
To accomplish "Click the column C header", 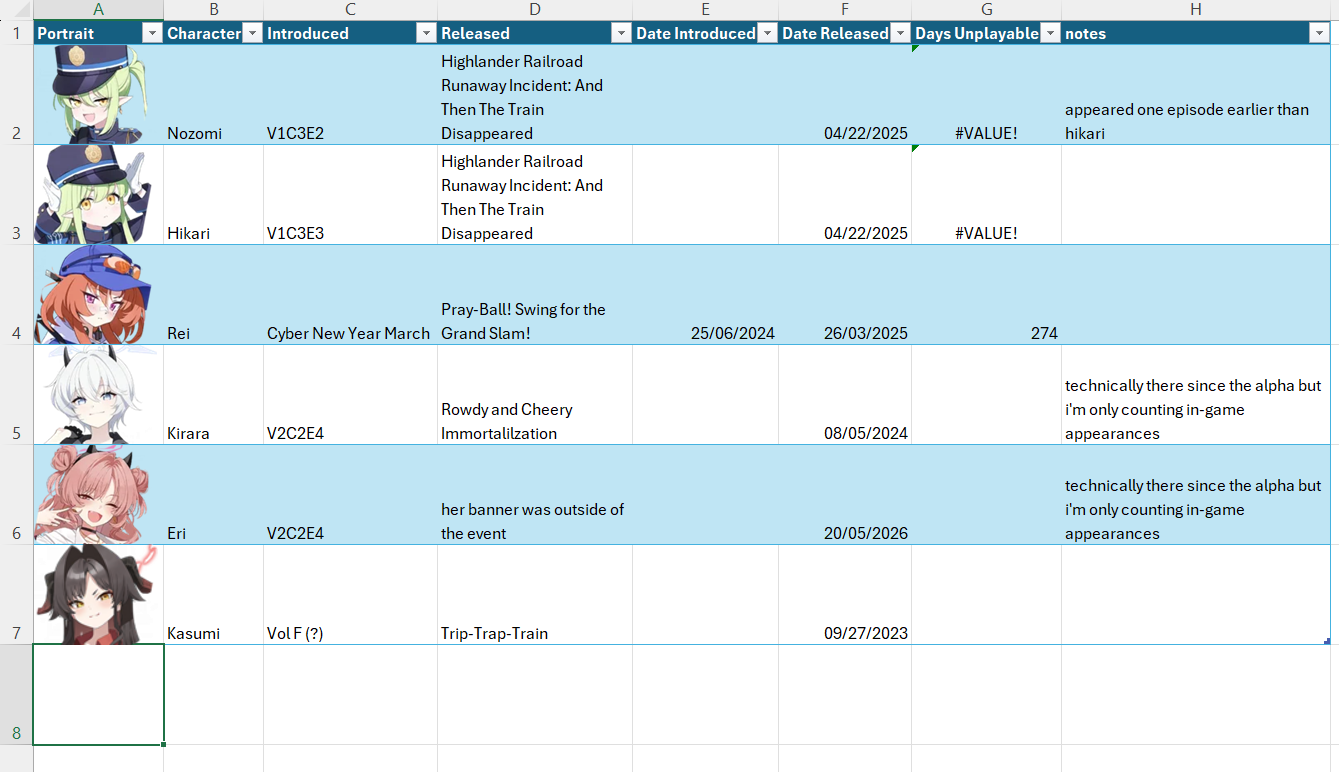I will (350, 9).
